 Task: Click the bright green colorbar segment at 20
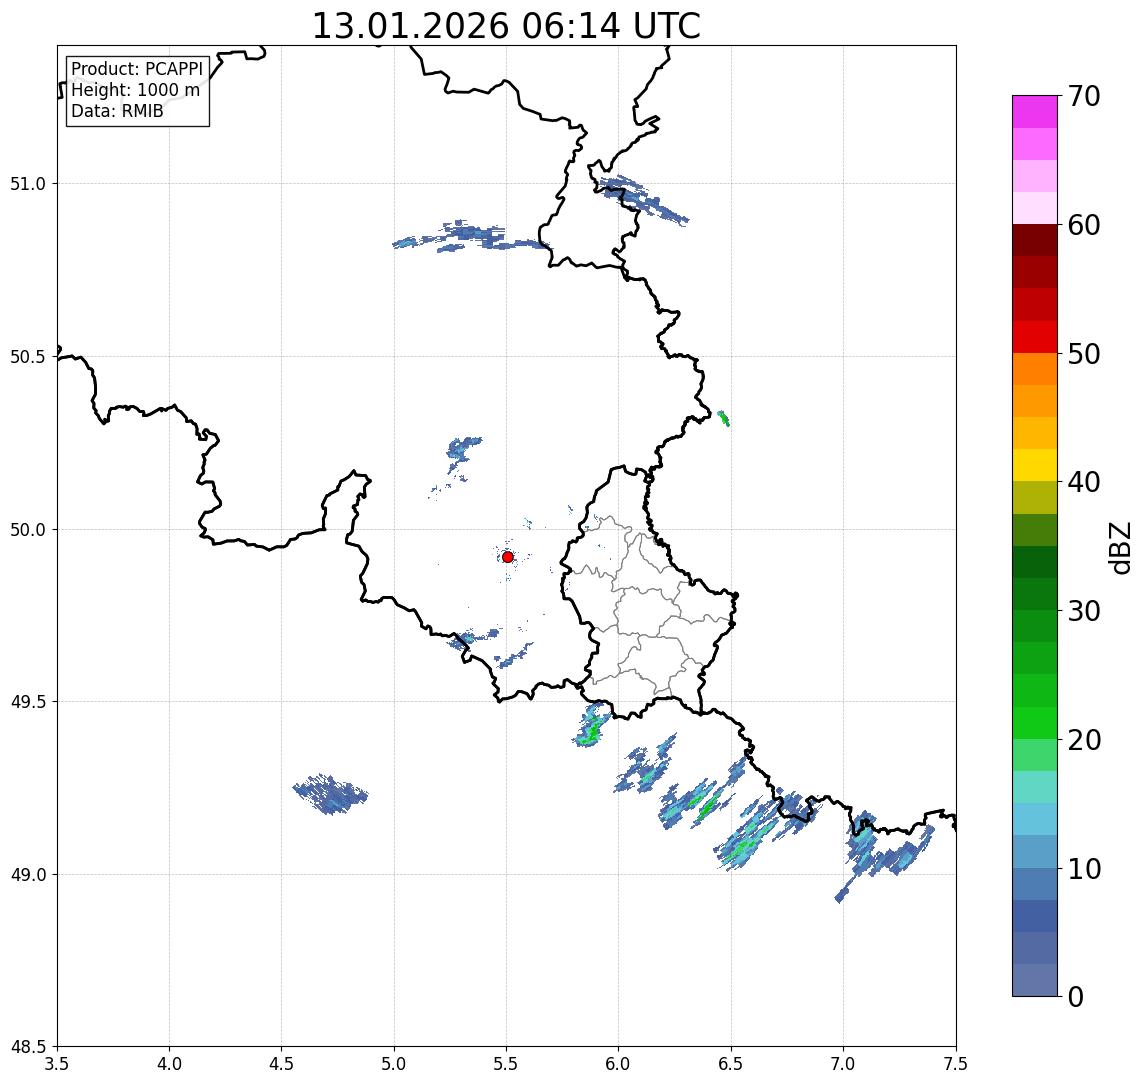tap(1035, 722)
